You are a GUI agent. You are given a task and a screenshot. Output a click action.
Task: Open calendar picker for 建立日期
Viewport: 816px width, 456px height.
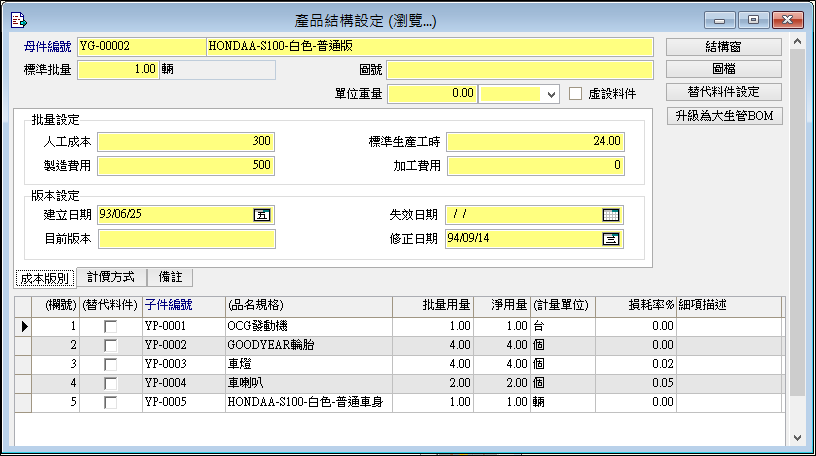coord(262,214)
